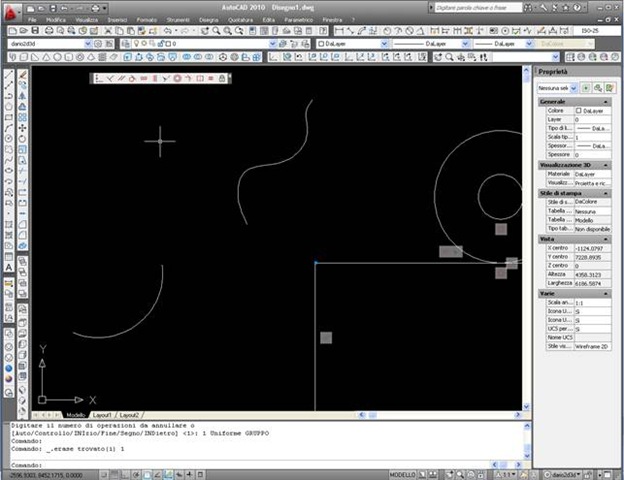624x480 pixels.
Task: Open the color control DaLayer dropdown
Action: 384,44
